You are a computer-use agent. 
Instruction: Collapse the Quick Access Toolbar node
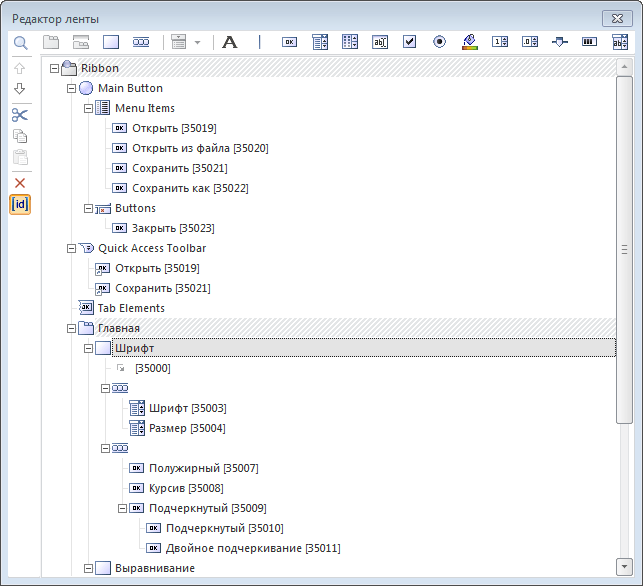click(71, 248)
